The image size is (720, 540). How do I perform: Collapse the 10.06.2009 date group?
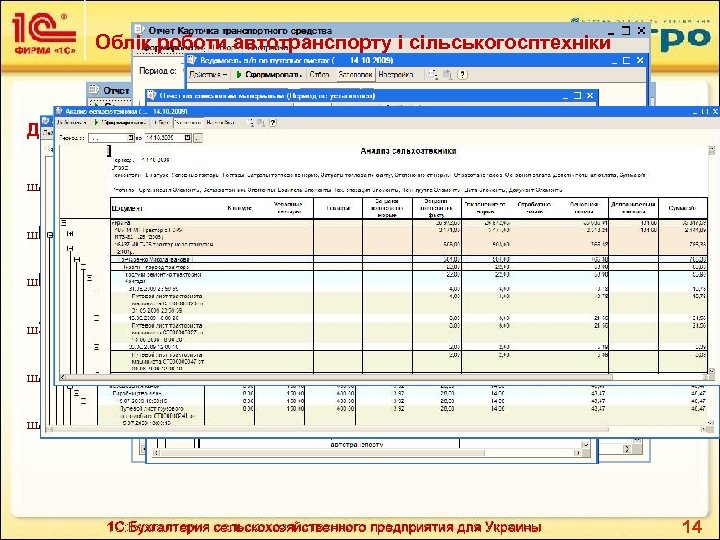click(96, 318)
